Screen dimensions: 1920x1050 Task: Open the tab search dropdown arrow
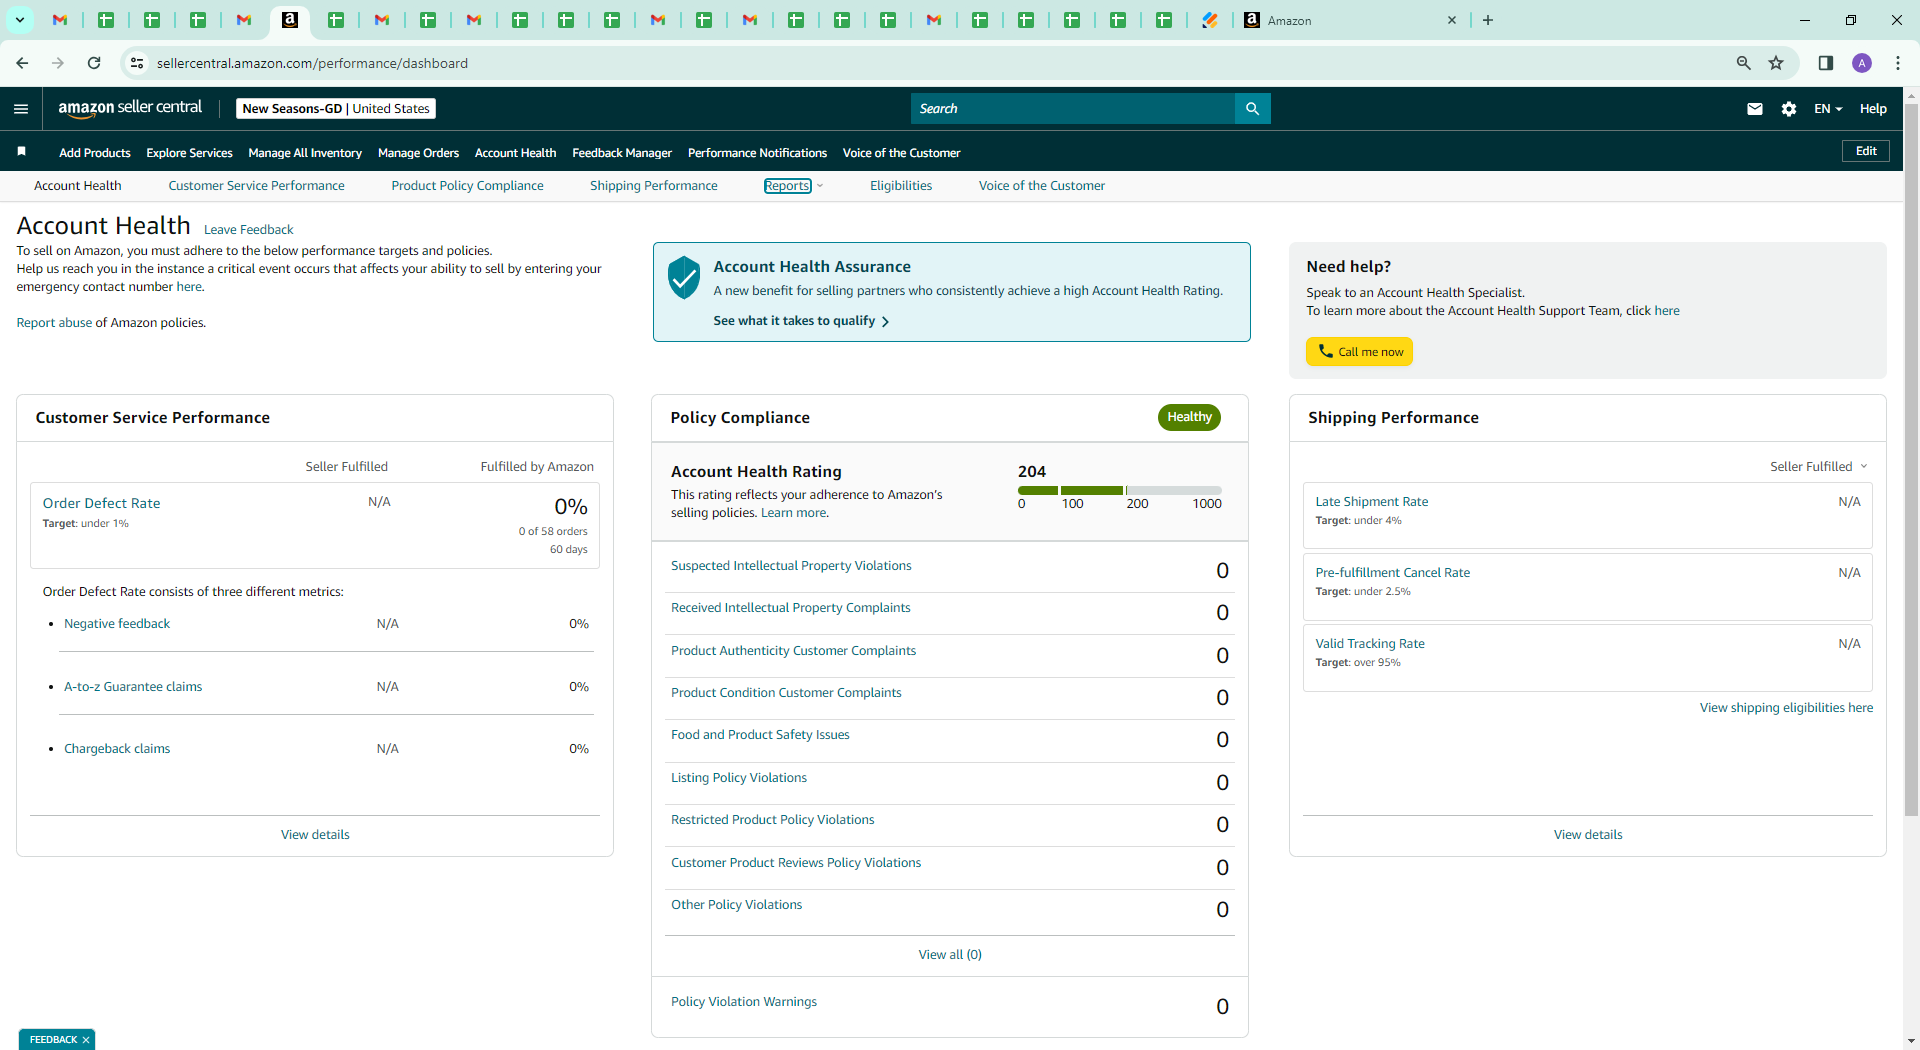tap(19, 20)
